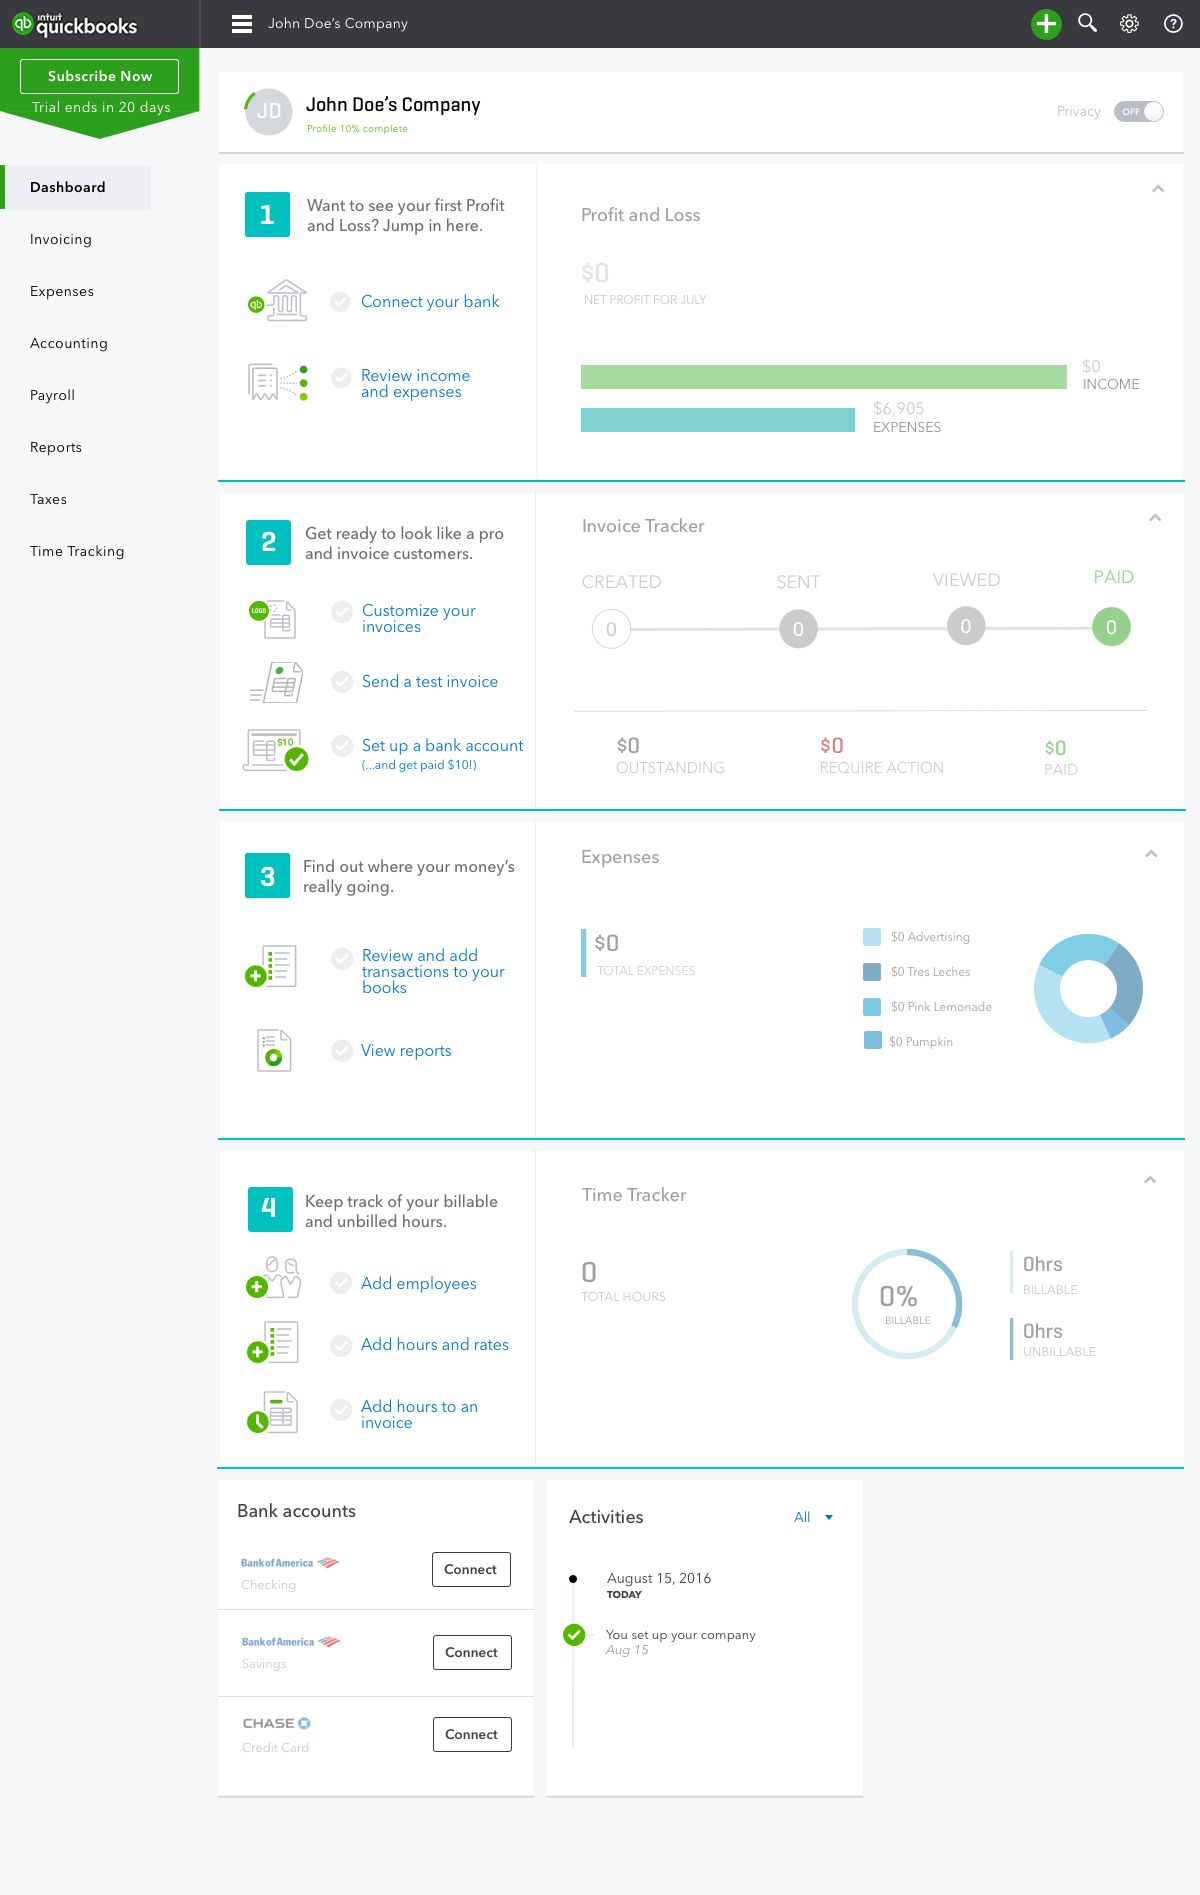Toggle the hamburger navigation menu icon
The height and width of the screenshot is (1895, 1200).
point(242,24)
